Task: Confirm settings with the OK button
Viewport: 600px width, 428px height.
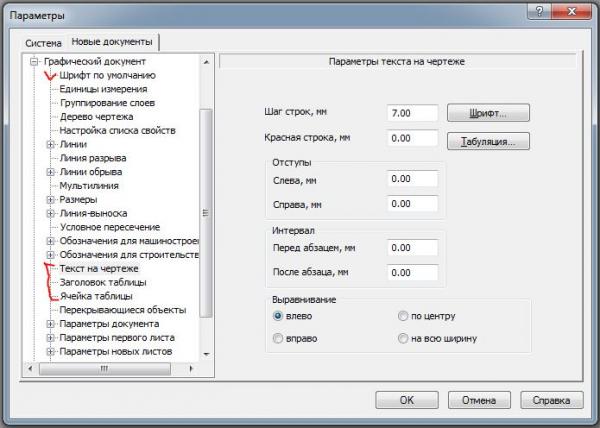Action: click(x=407, y=400)
